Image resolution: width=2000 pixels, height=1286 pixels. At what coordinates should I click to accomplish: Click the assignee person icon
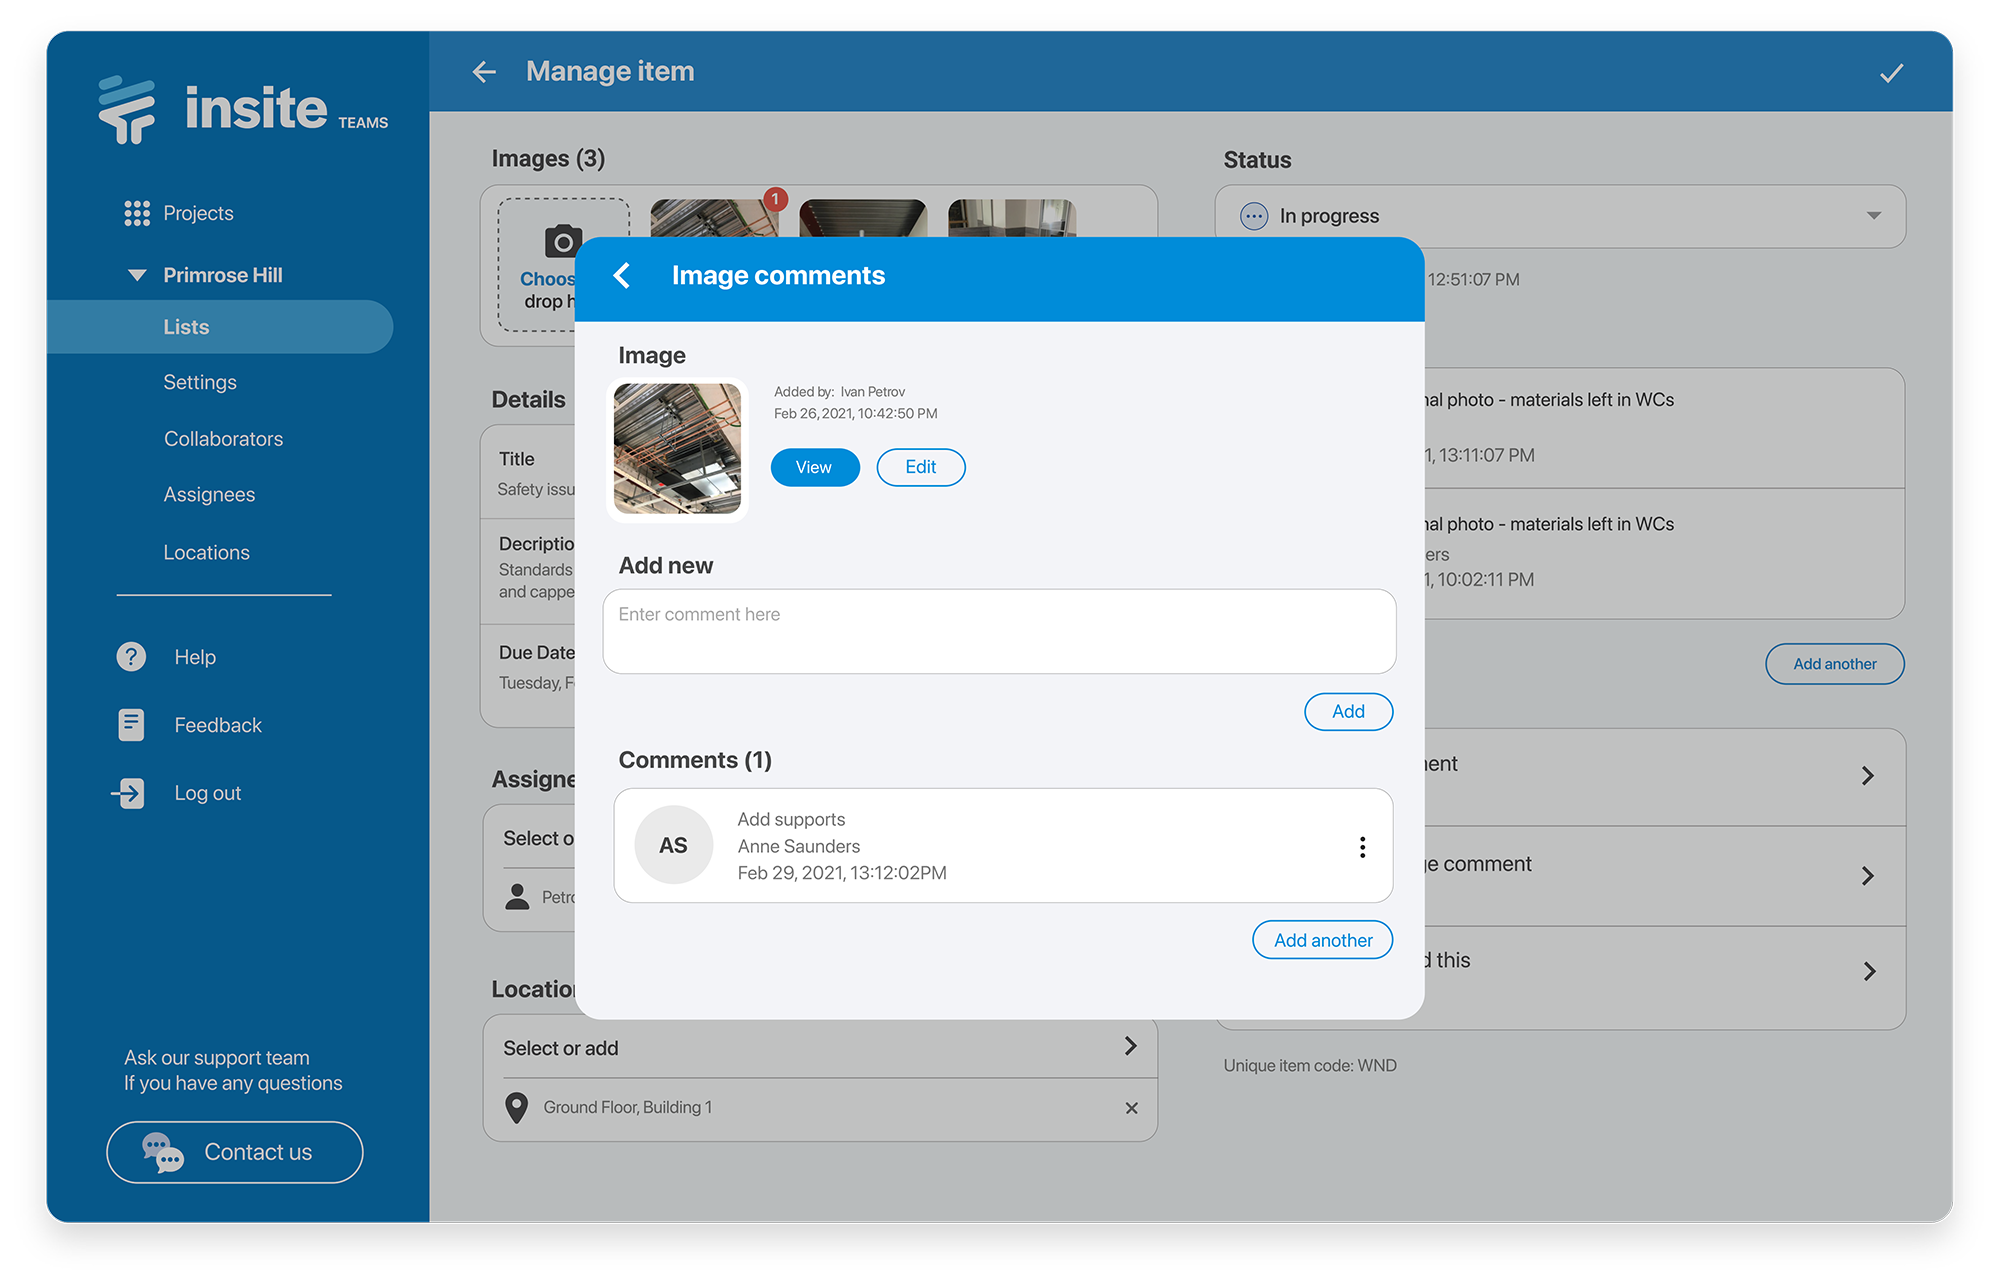pyautogui.click(x=517, y=896)
